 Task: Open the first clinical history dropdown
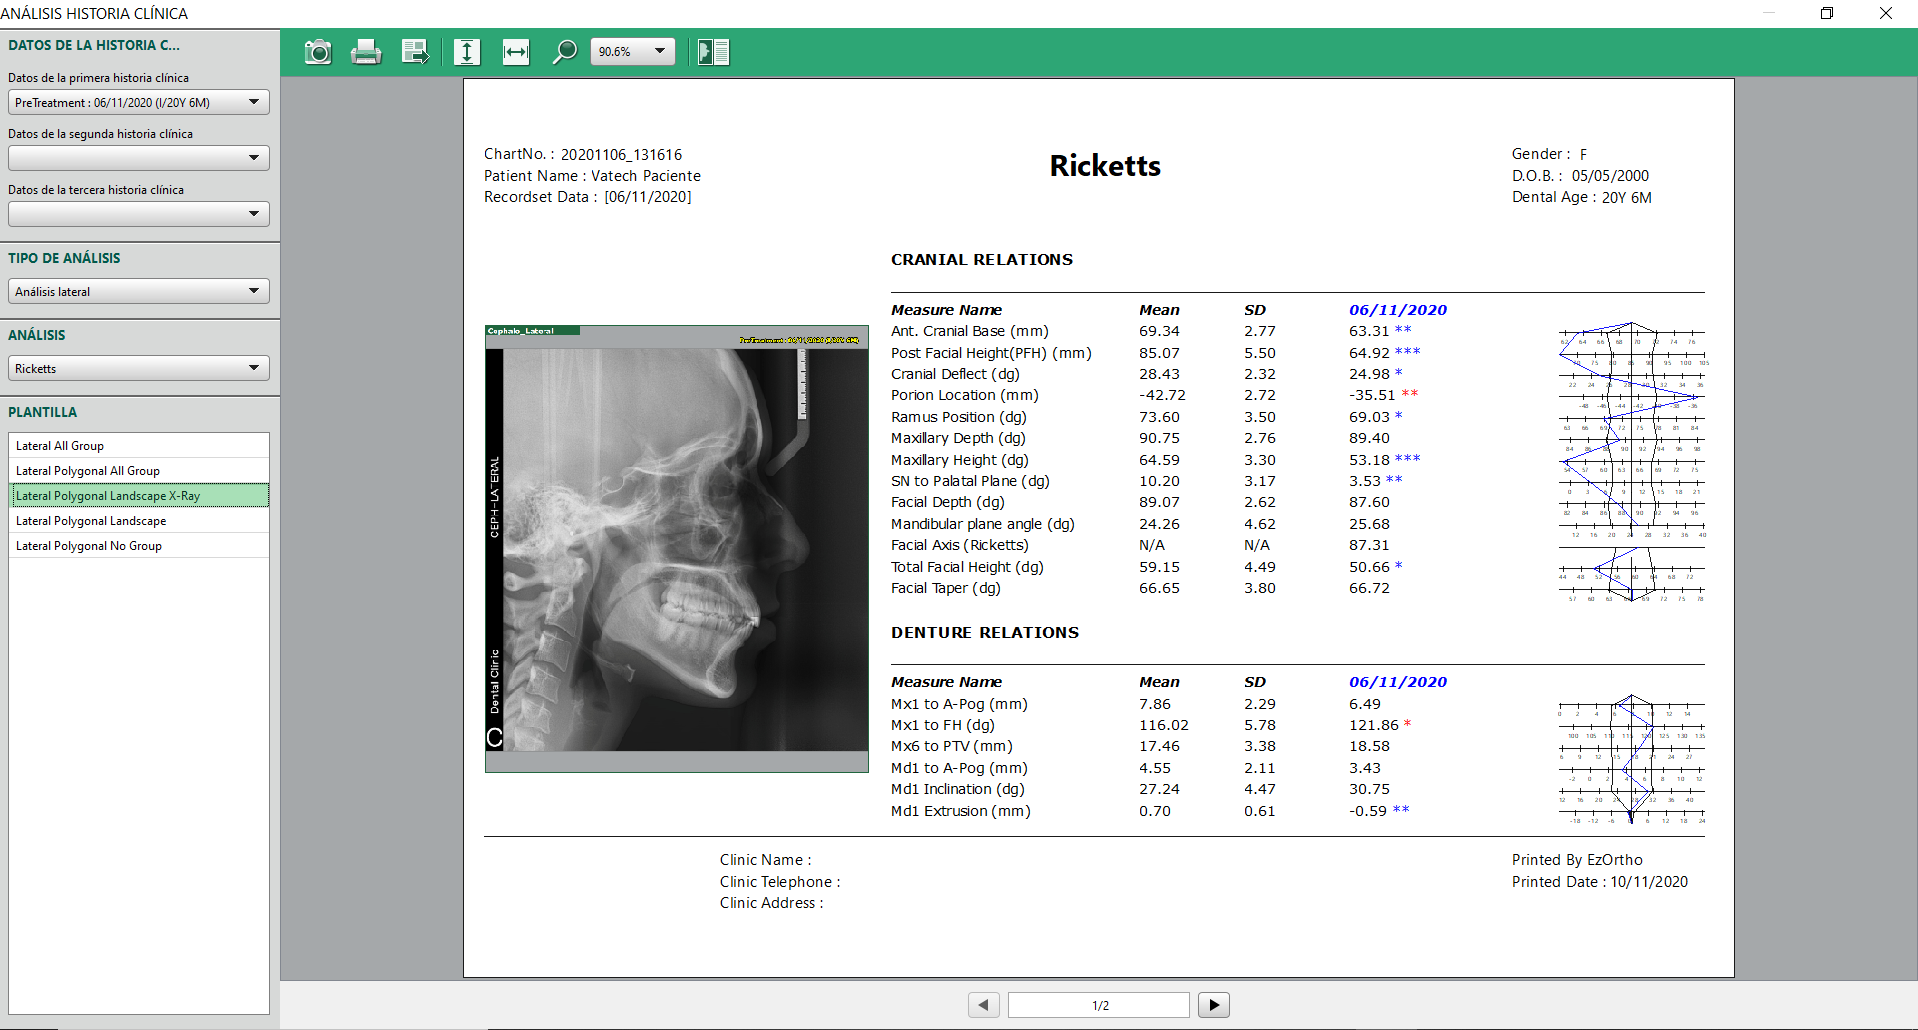coord(139,102)
